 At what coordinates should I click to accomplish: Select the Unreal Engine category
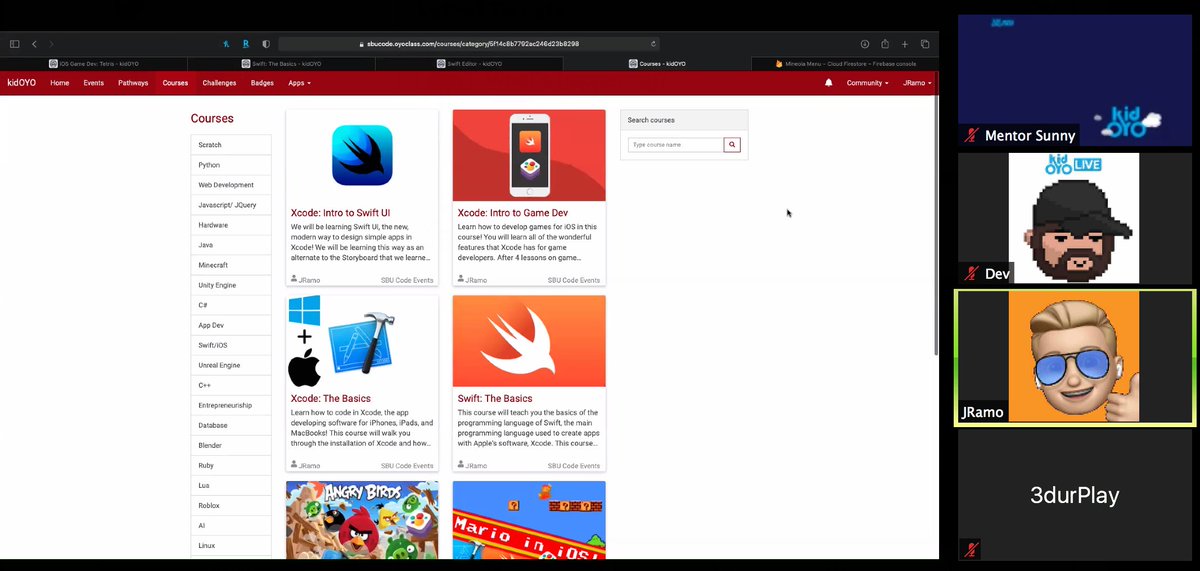pos(231,365)
